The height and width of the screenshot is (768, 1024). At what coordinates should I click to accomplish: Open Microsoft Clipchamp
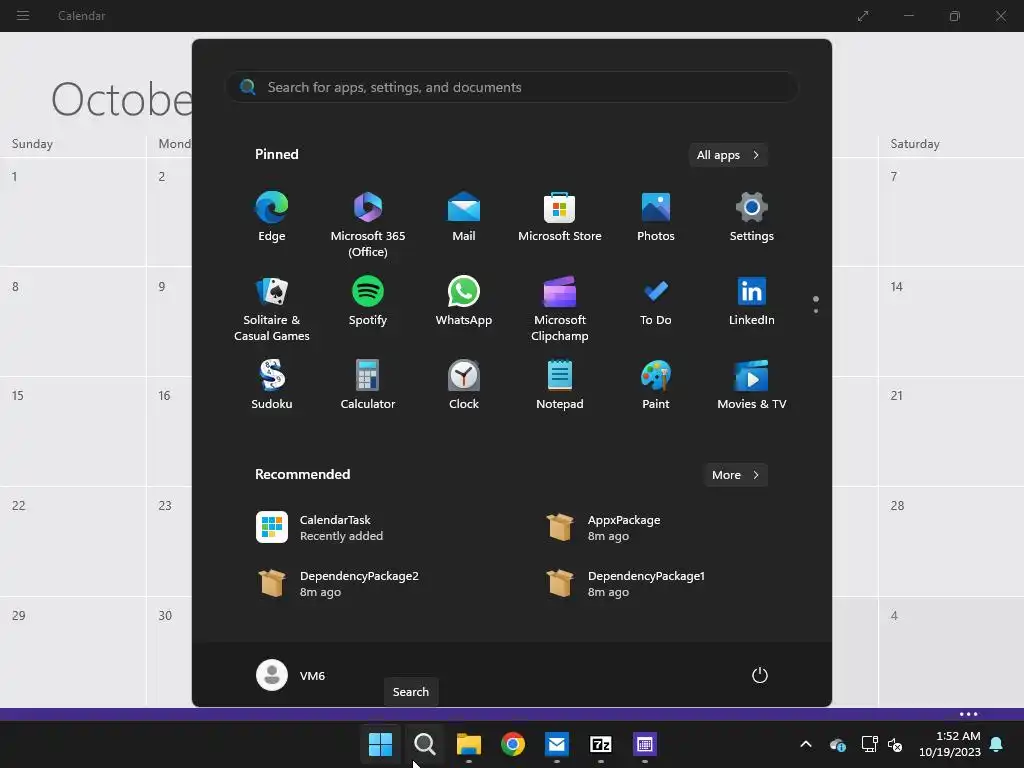pos(560,309)
